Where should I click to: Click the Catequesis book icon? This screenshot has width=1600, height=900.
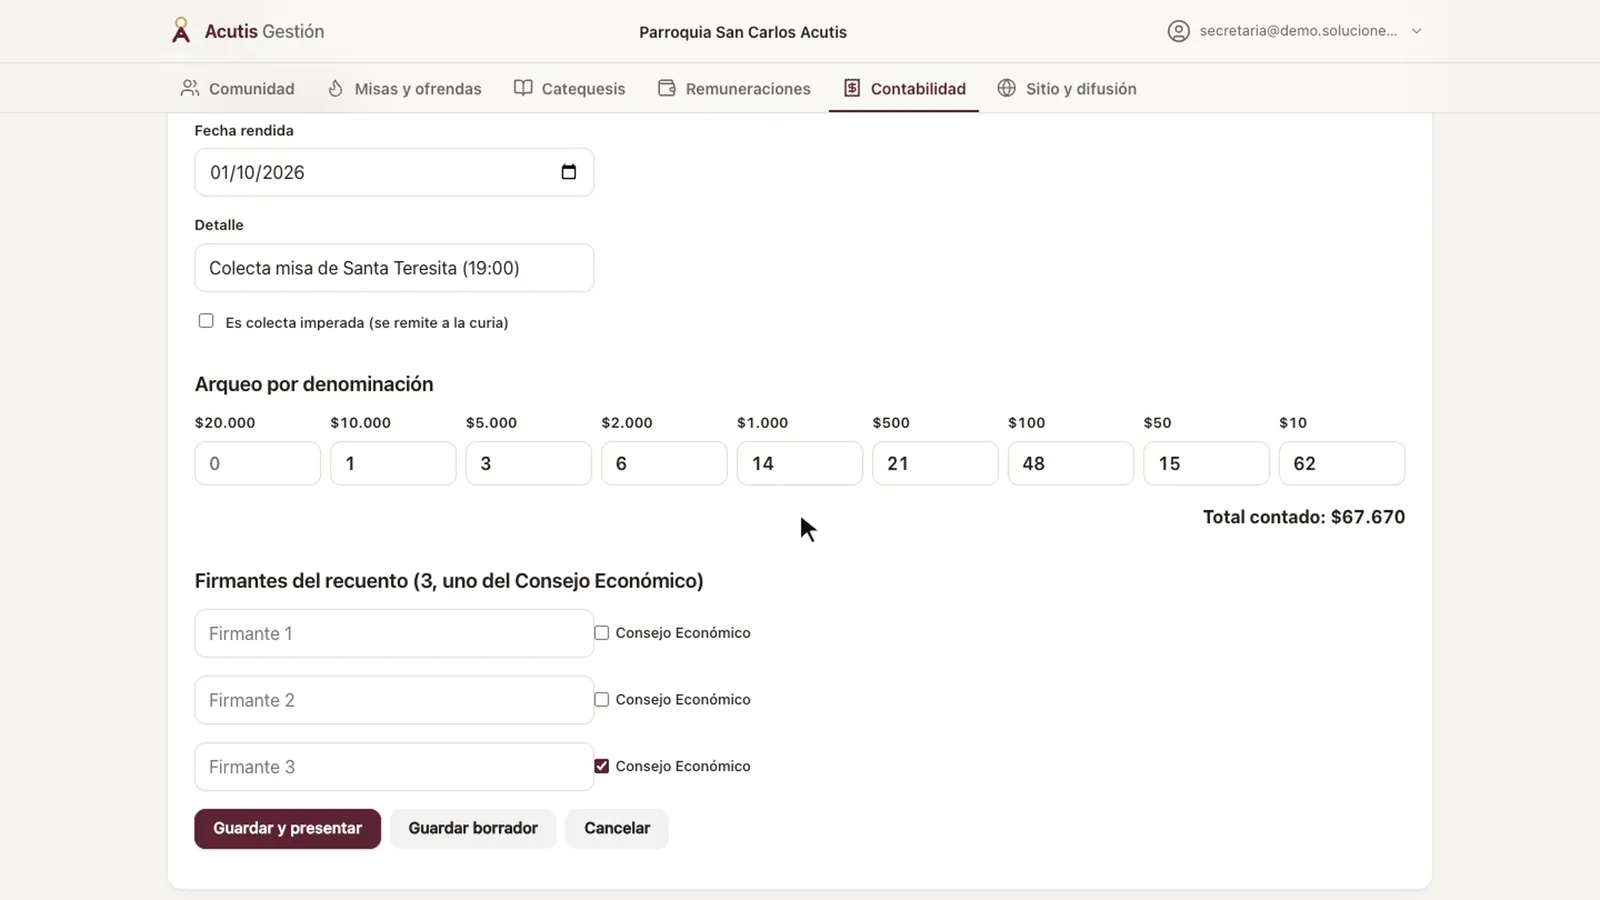coord(523,88)
